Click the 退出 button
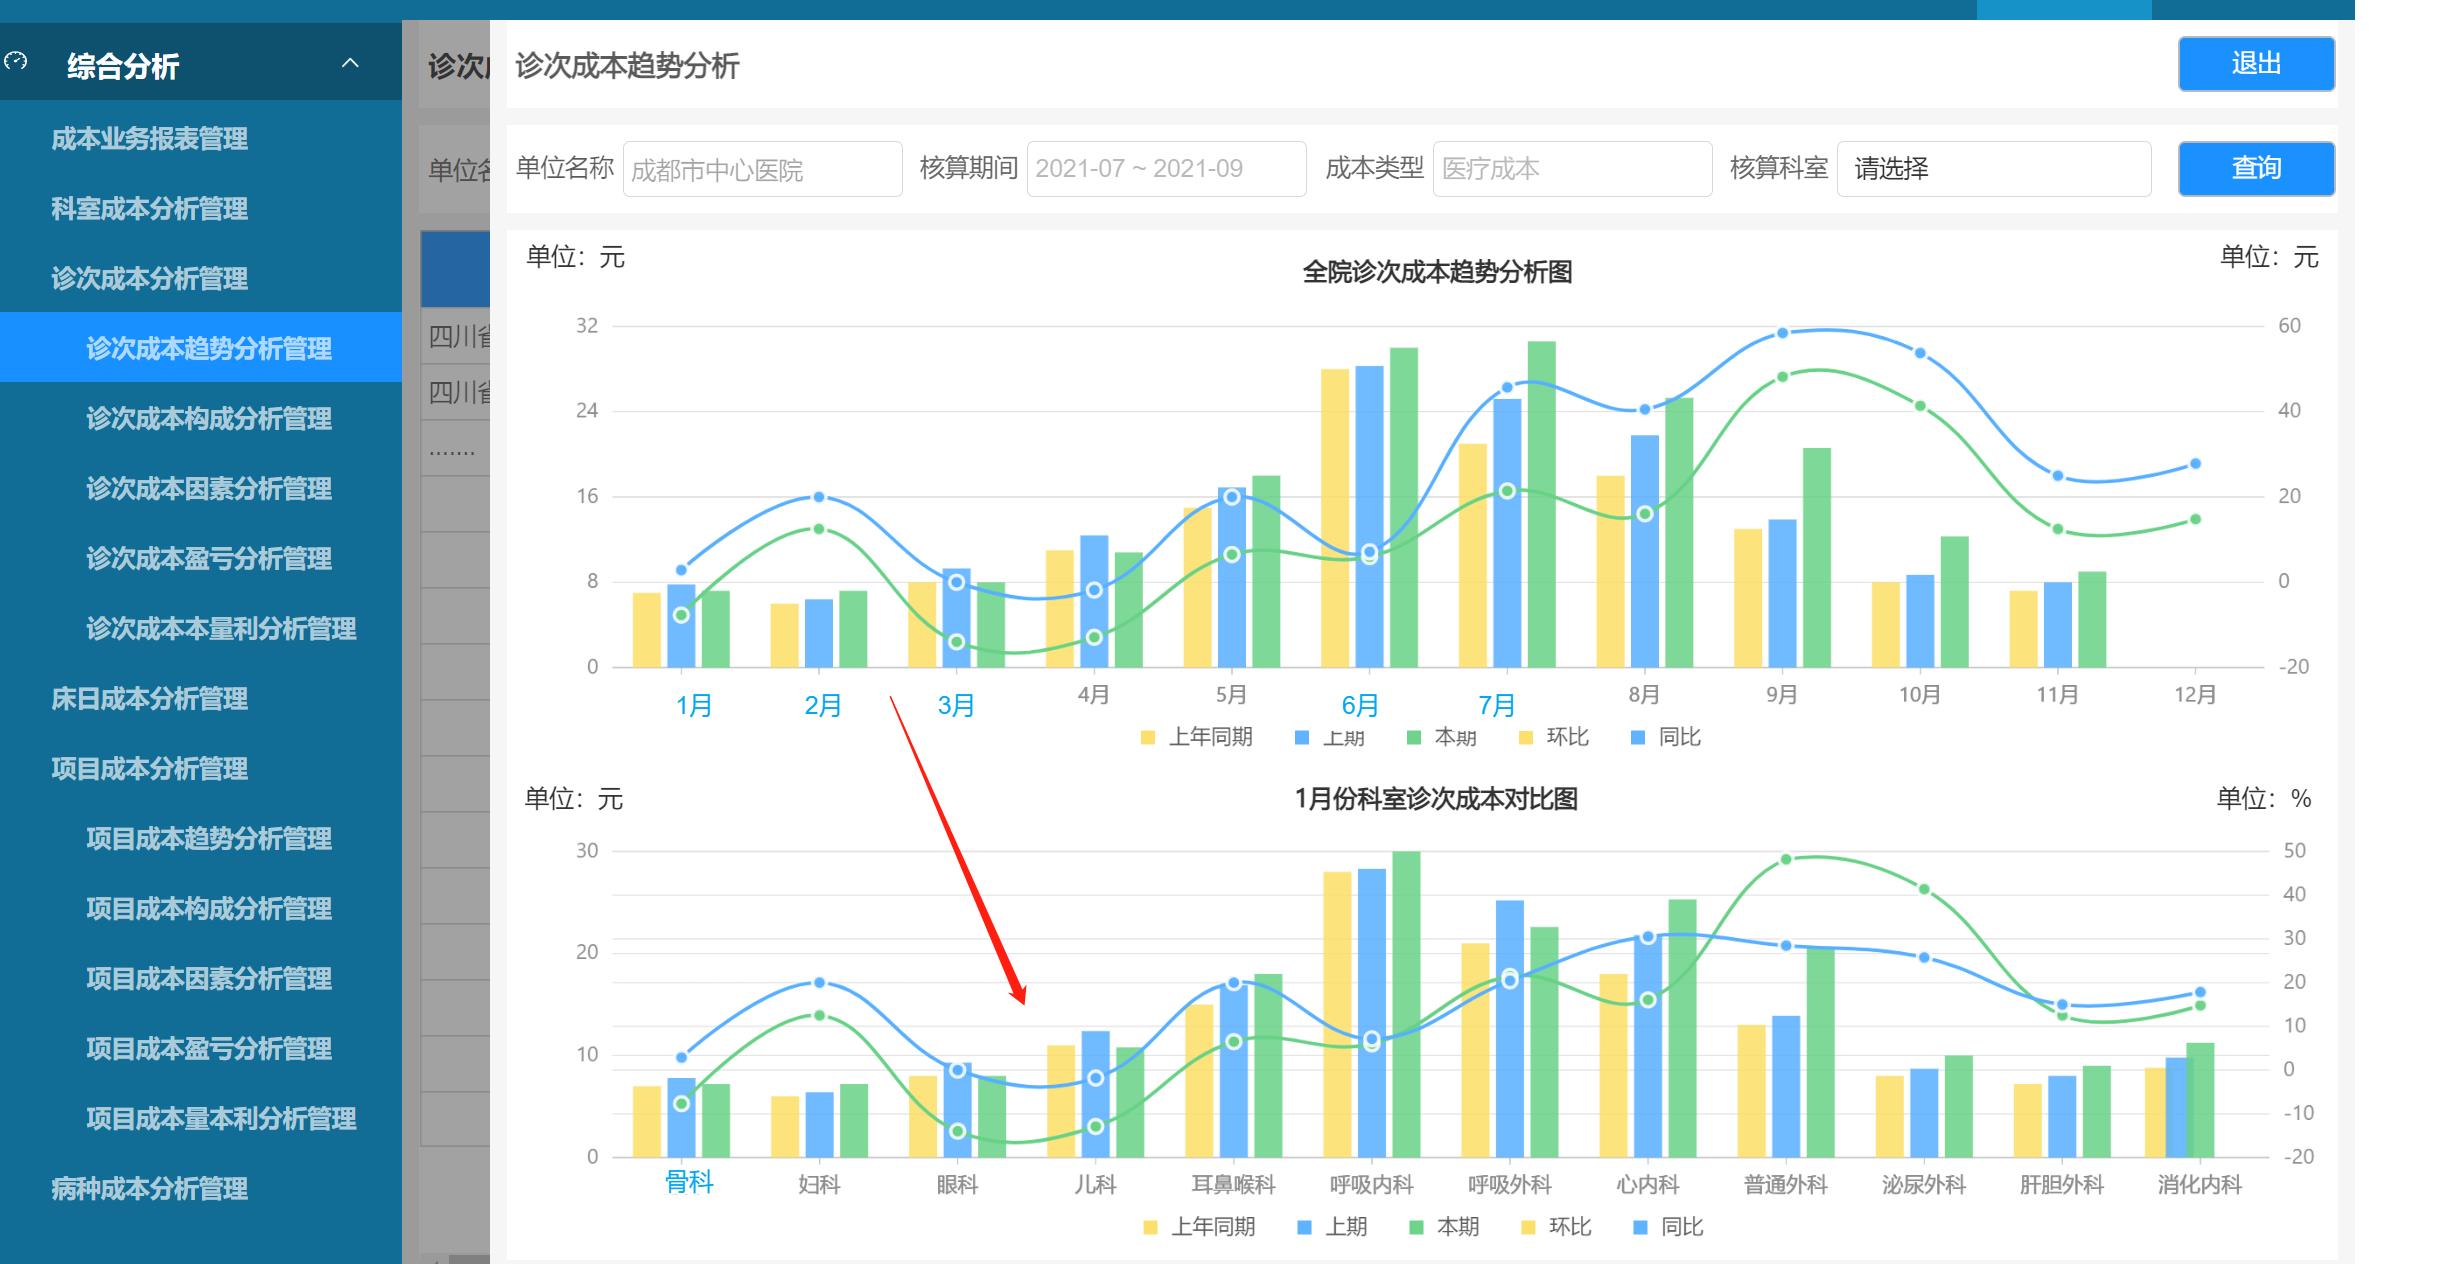2464x1264 pixels. pyautogui.click(x=2256, y=64)
